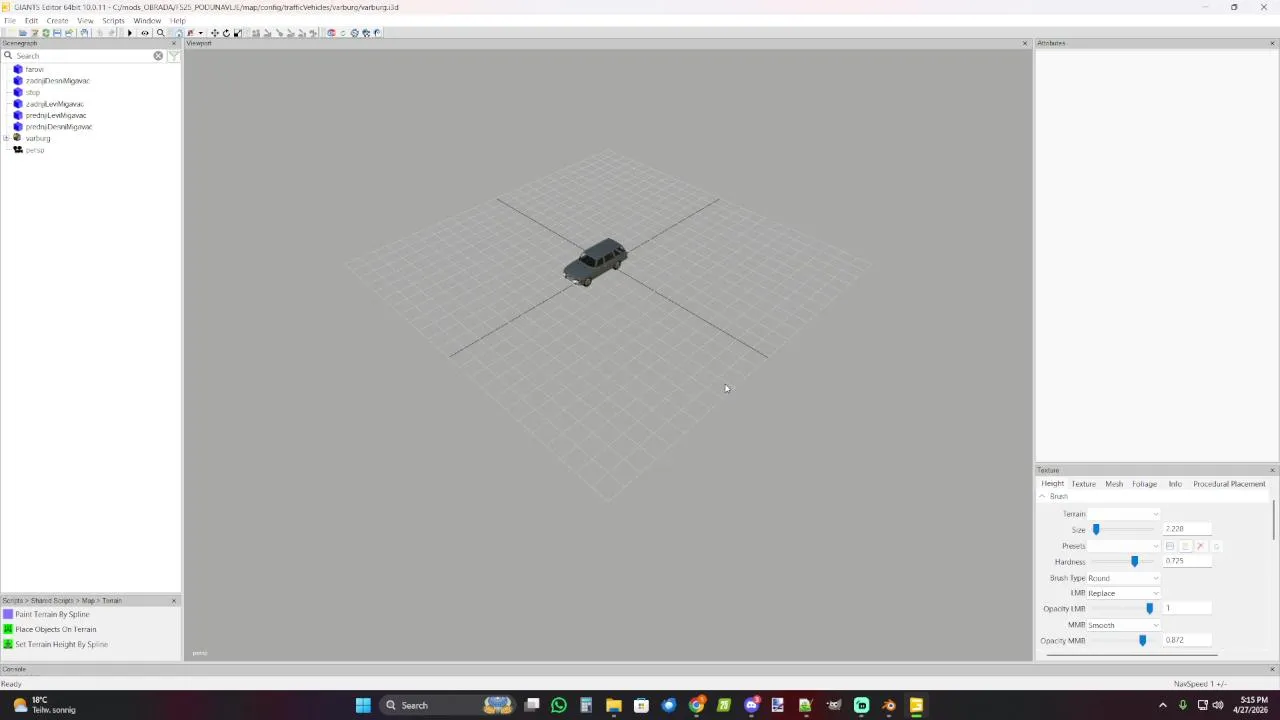Screen dimensions: 1280x720
Task: Select the farovi node in scenegraph
Action: coord(34,69)
